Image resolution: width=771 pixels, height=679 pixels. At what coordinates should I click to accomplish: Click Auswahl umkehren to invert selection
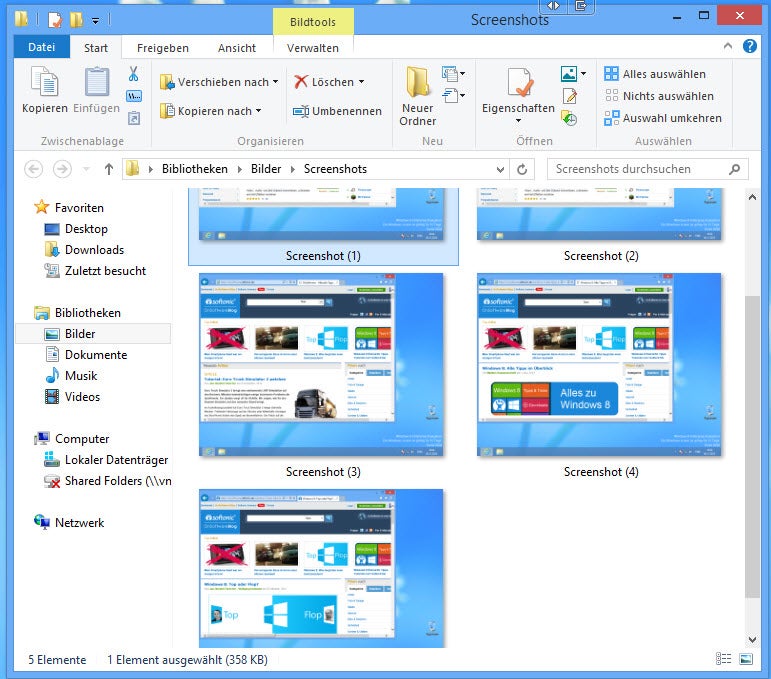click(662, 118)
